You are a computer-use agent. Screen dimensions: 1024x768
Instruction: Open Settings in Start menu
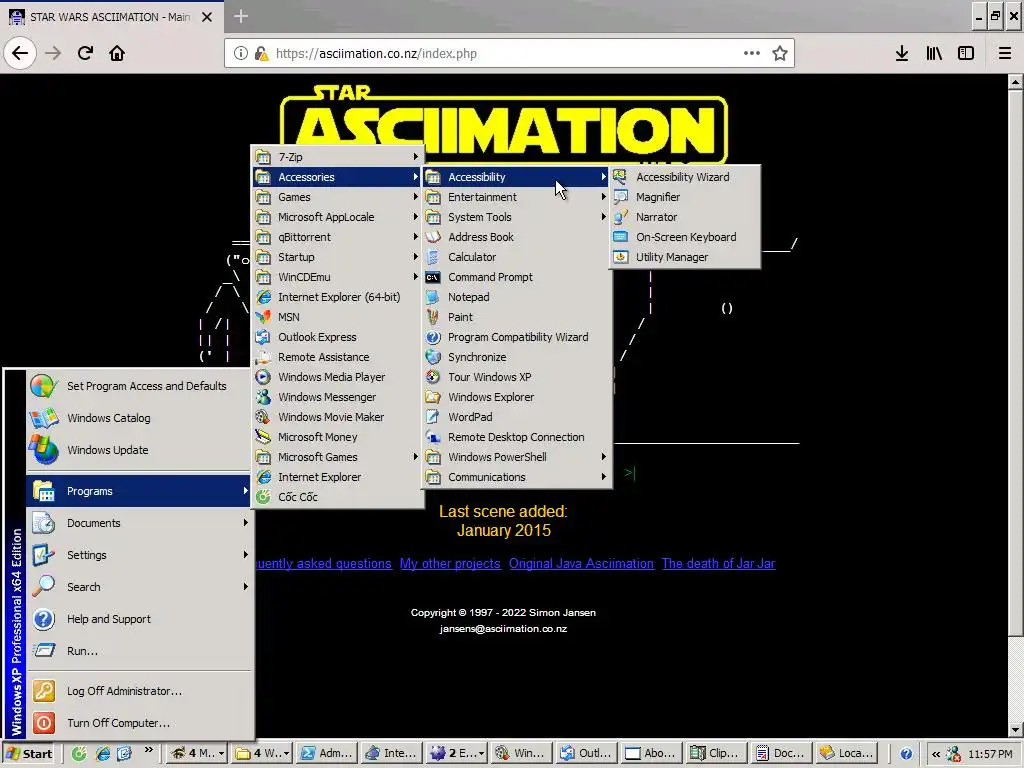click(x=139, y=555)
